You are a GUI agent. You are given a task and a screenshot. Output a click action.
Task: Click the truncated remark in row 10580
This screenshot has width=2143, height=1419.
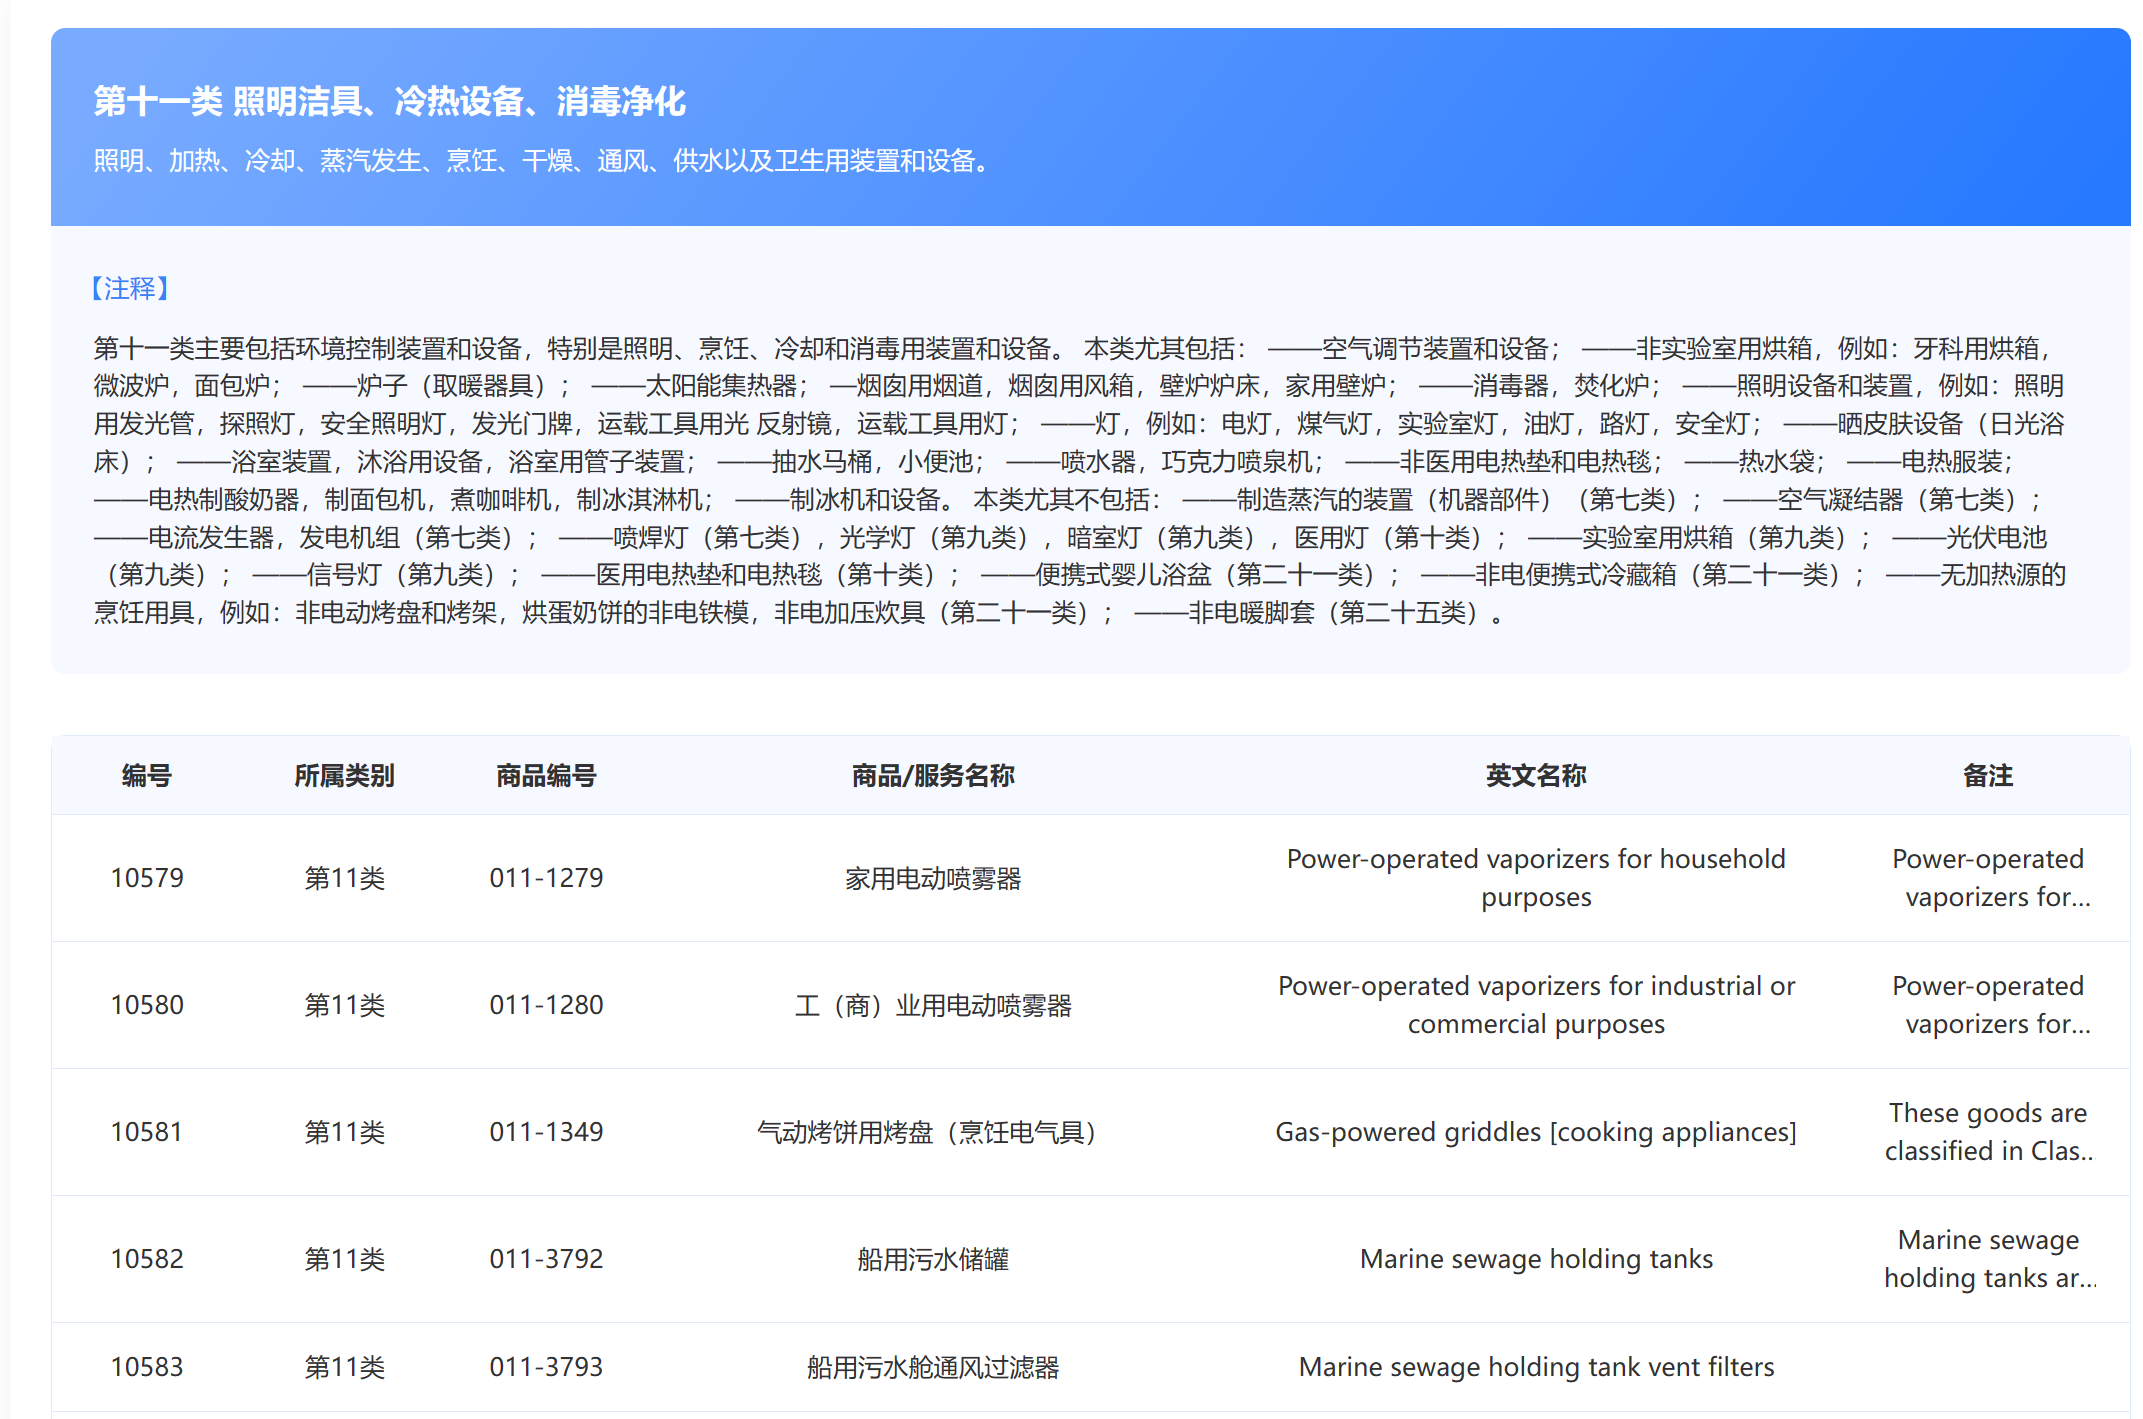point(1988,1005)
